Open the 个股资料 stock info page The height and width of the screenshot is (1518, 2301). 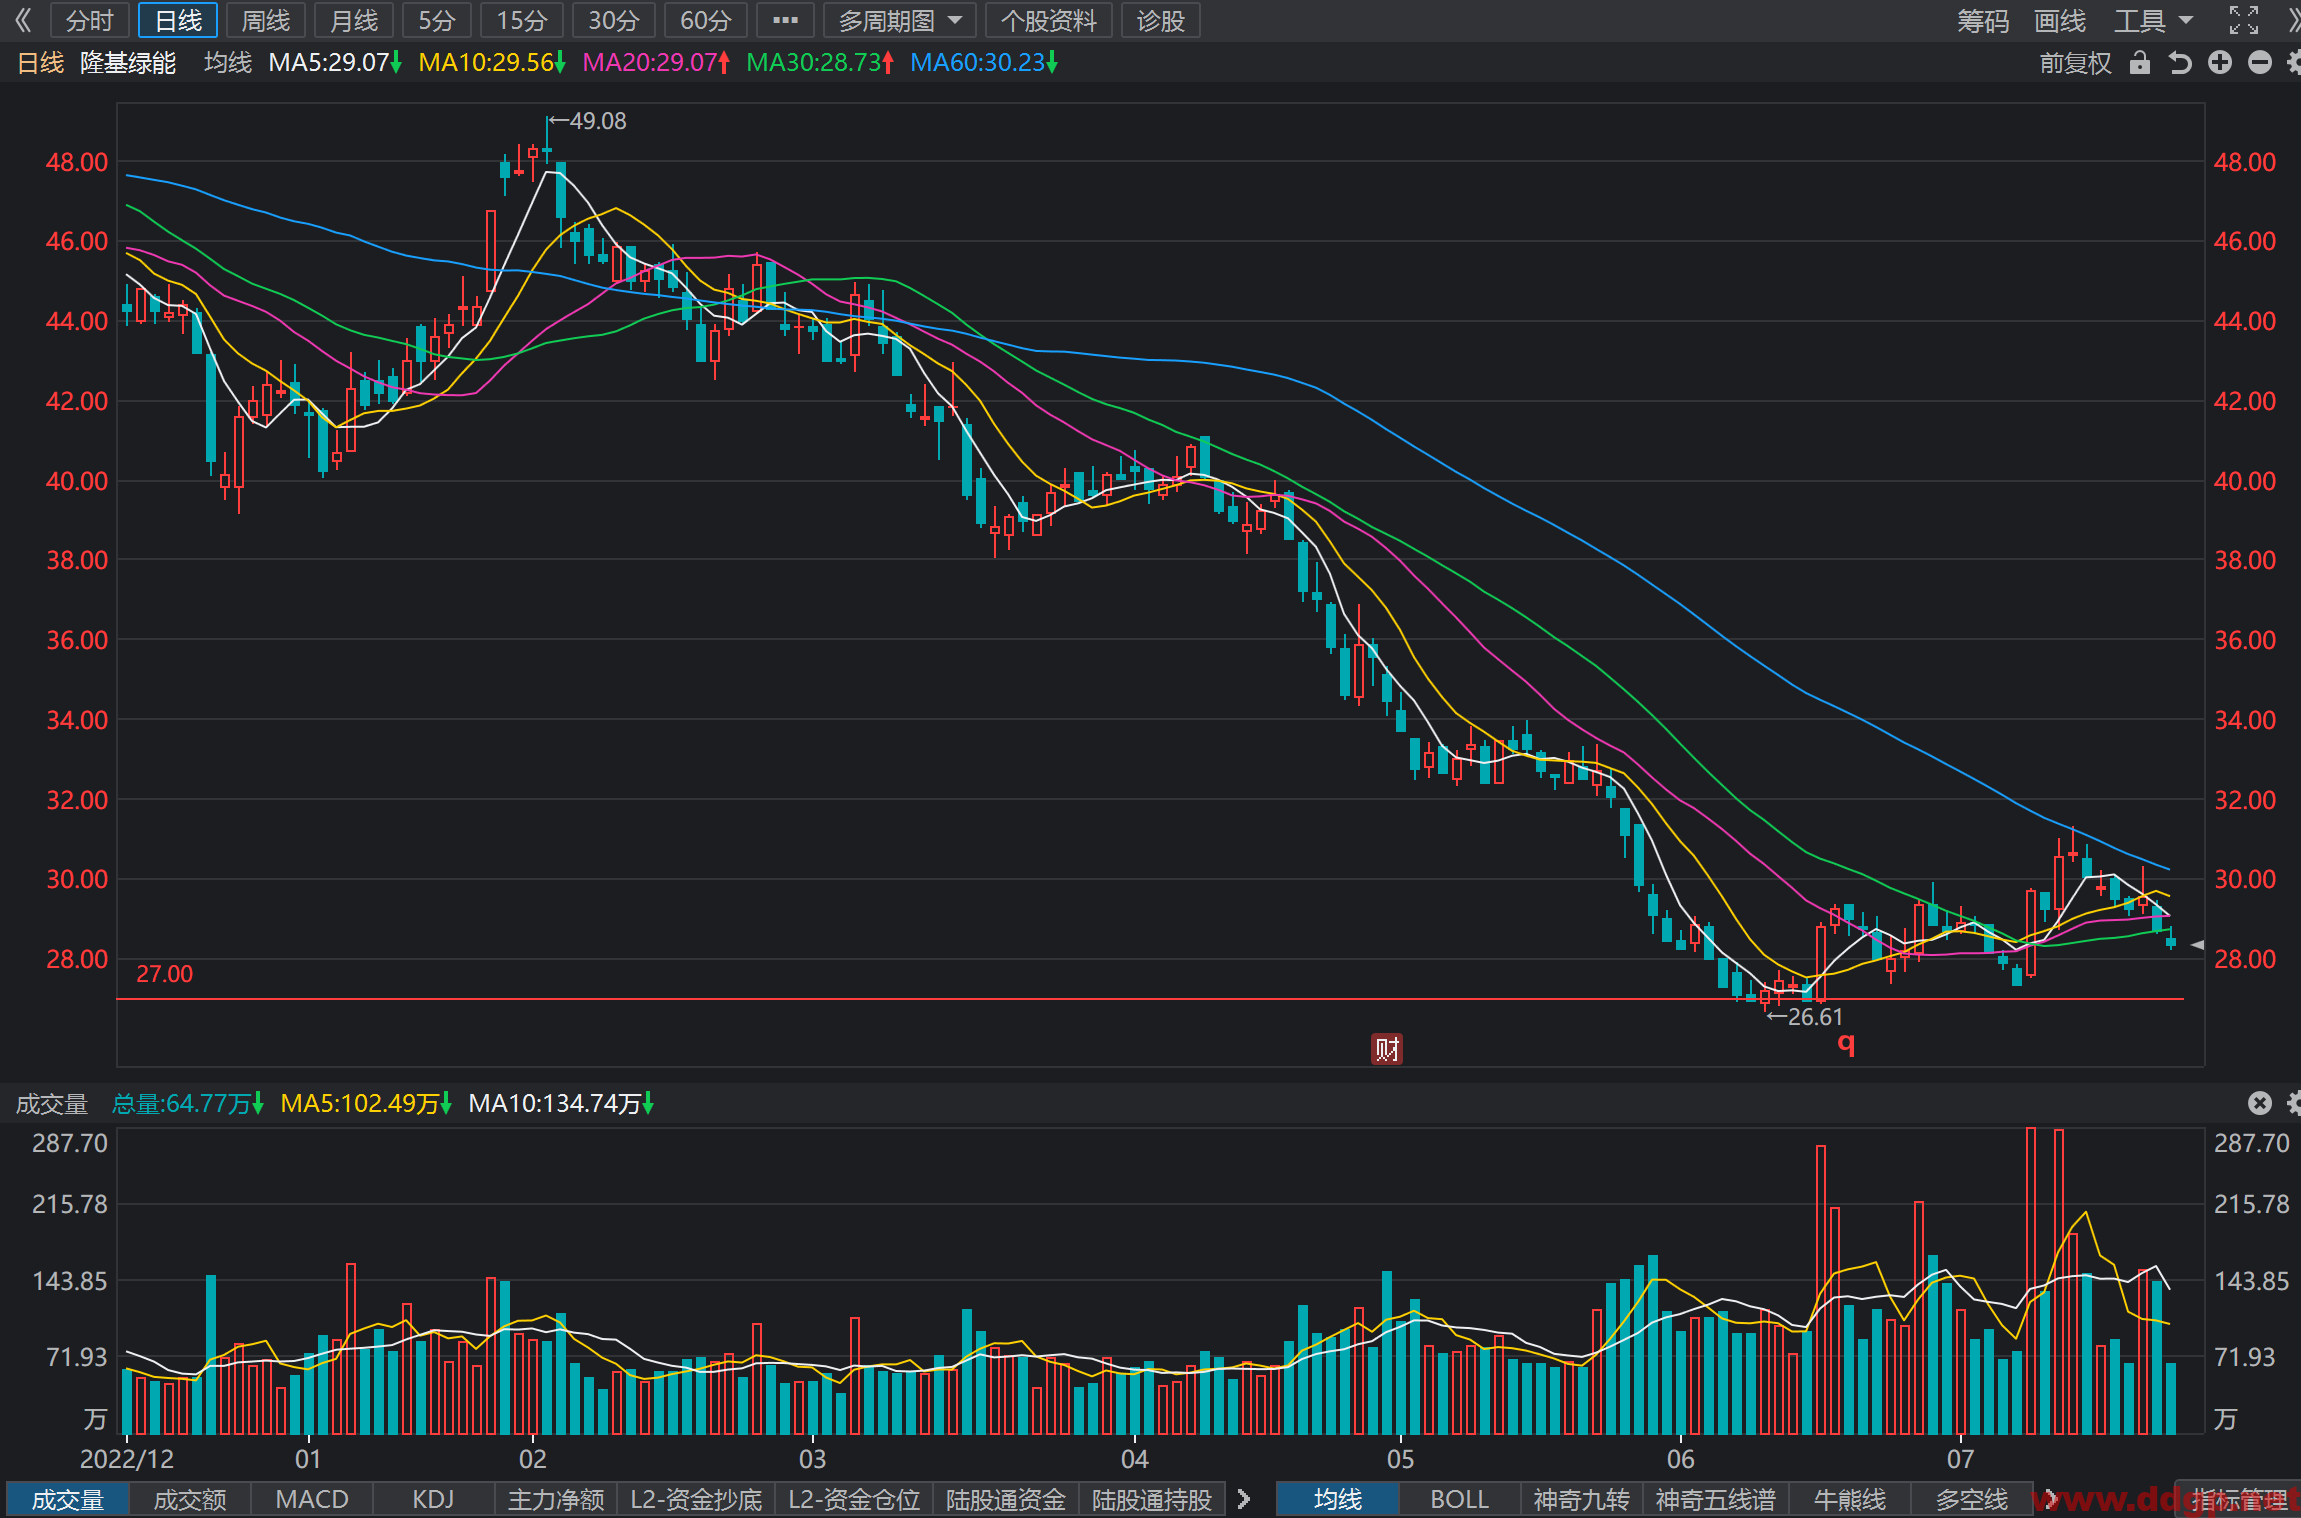coord(1049,20)
